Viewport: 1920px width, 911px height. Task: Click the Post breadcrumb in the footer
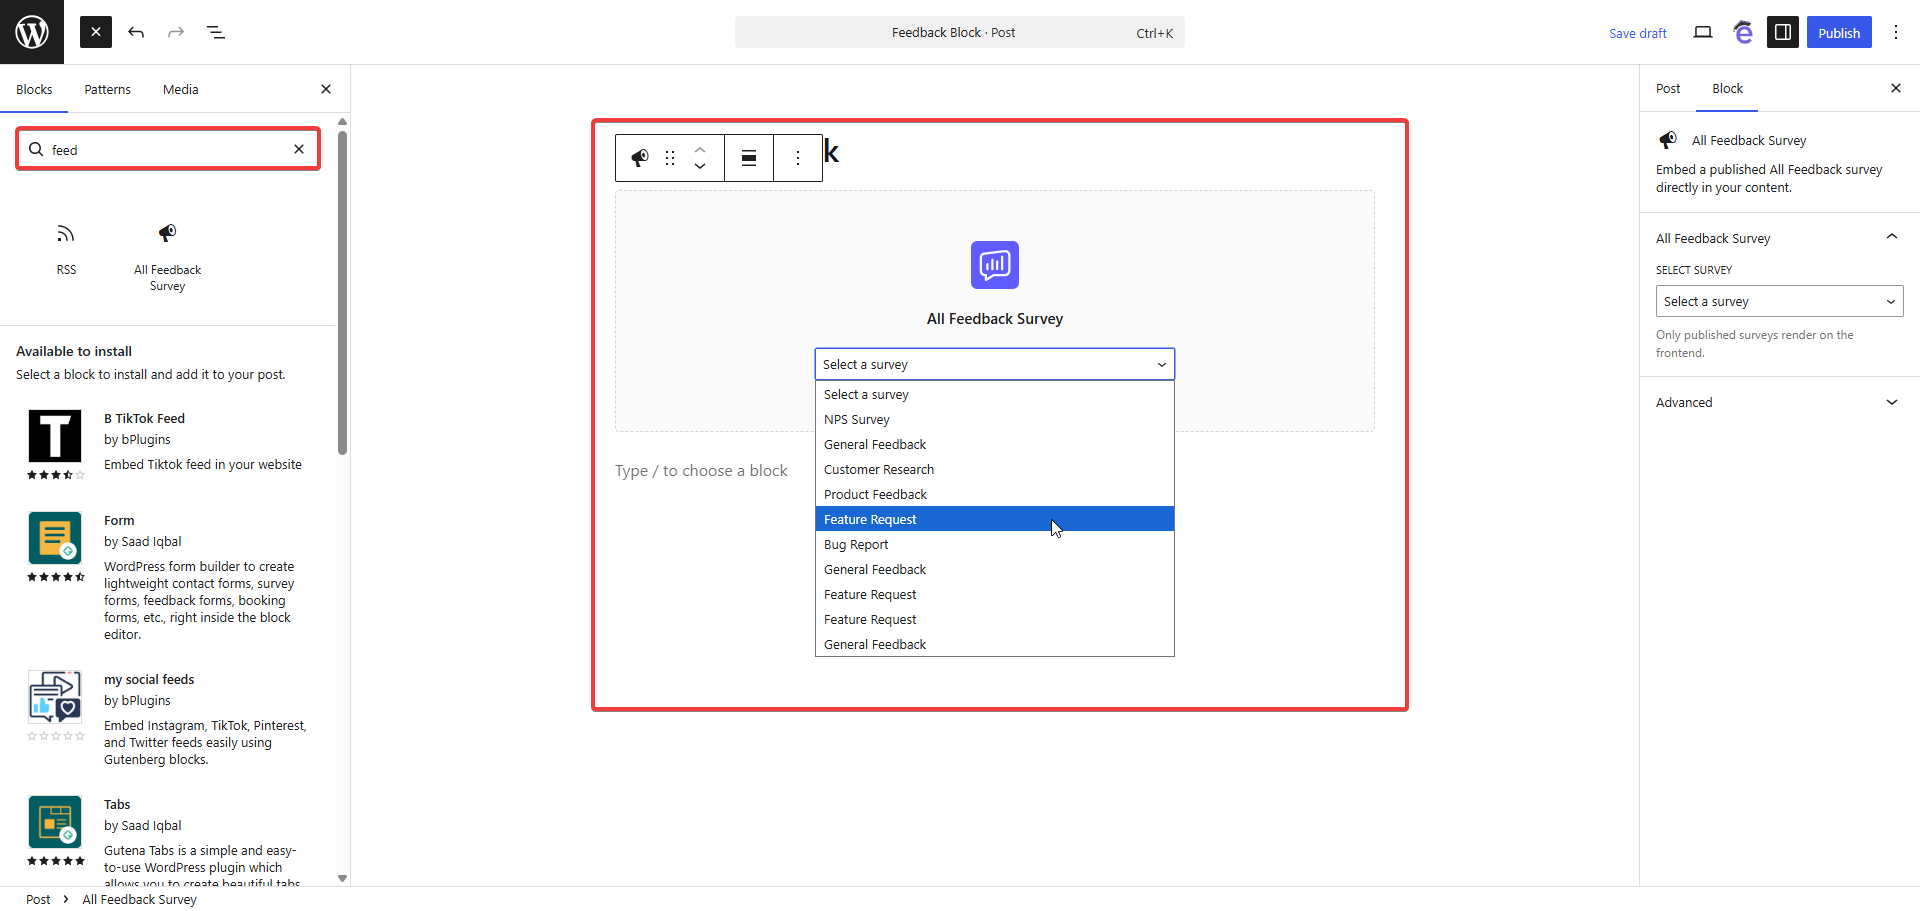pyautogui.click(x=38, y=899)
